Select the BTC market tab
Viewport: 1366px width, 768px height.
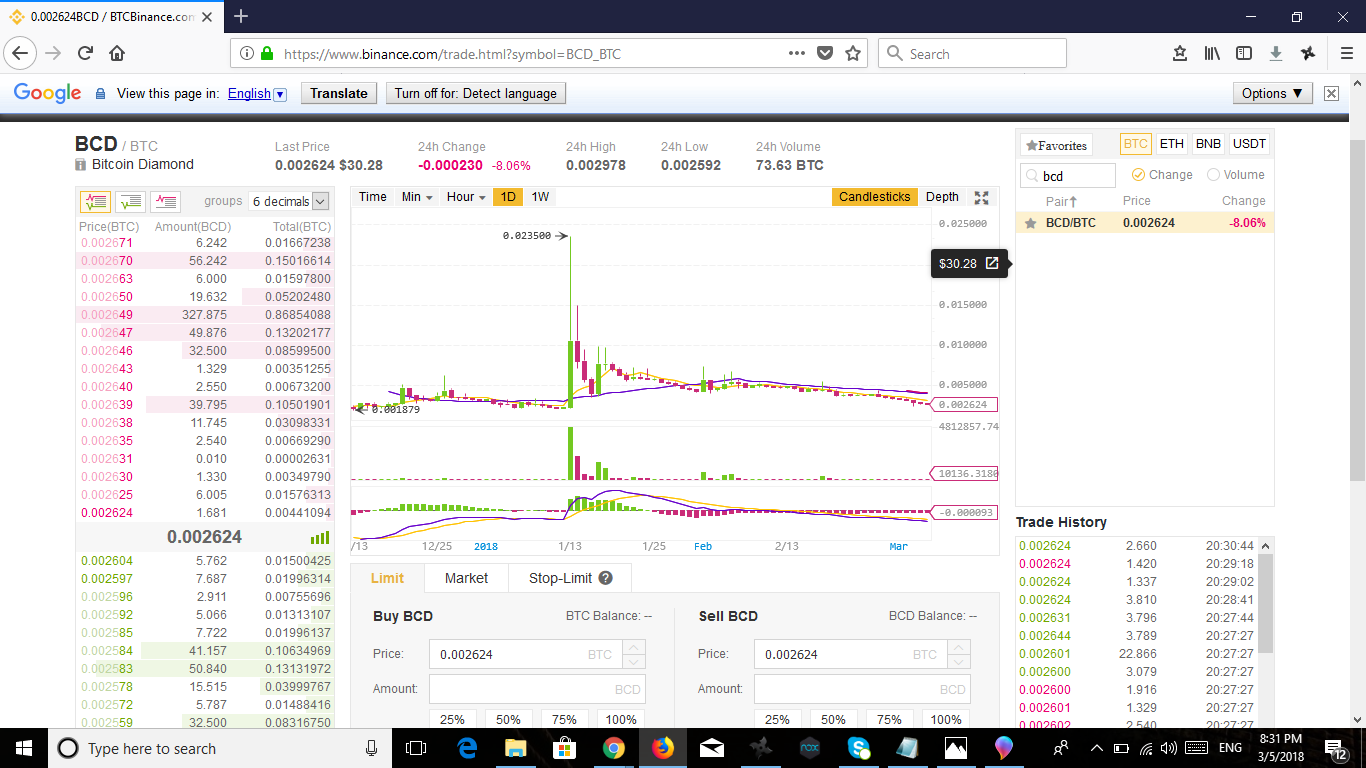(x=1135, y=144)
